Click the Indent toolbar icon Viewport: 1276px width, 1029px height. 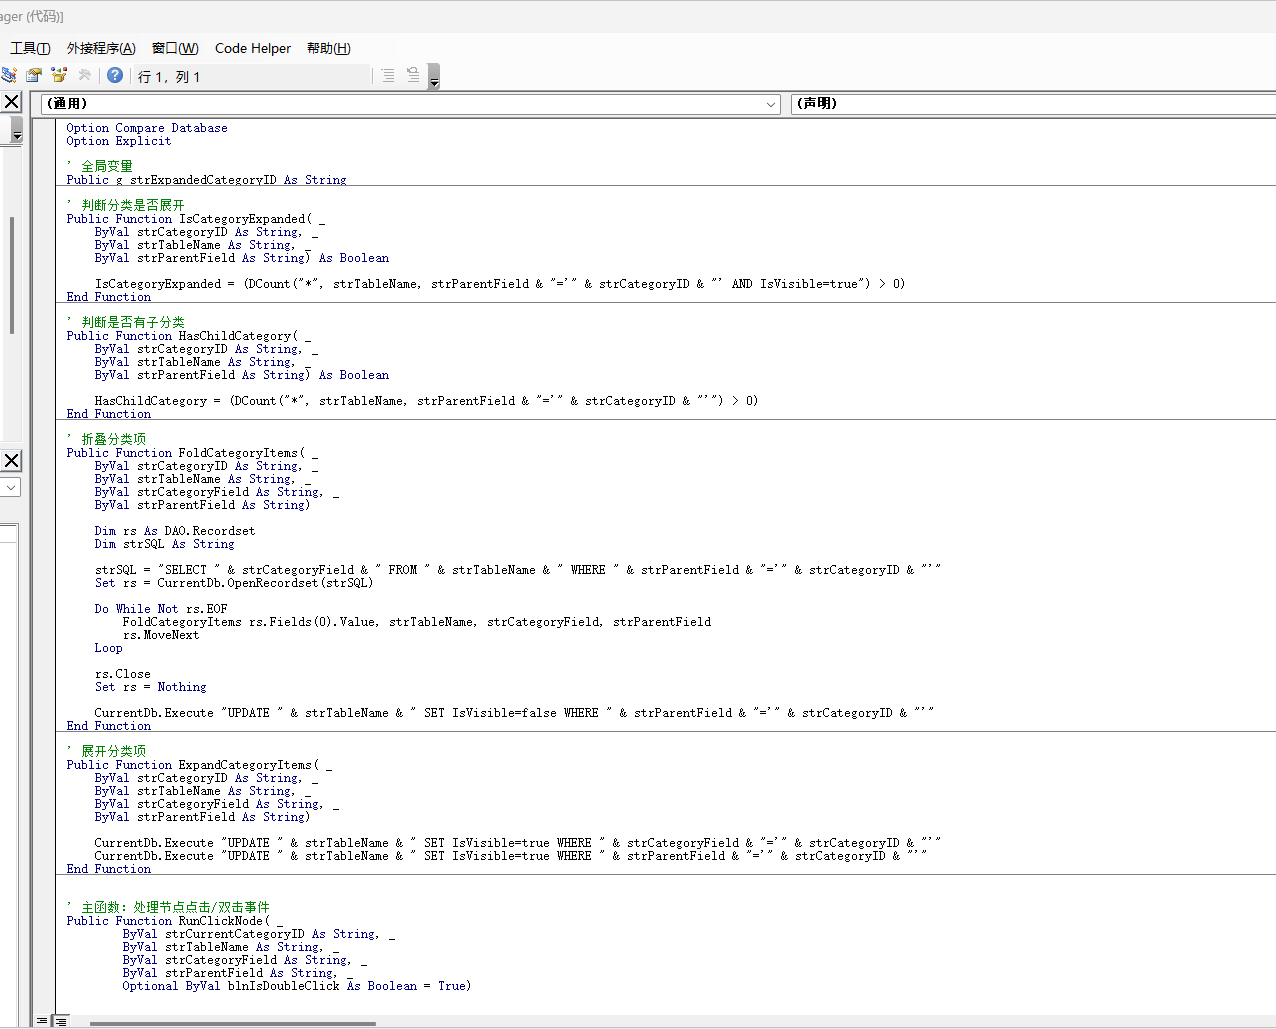(388, 75)
